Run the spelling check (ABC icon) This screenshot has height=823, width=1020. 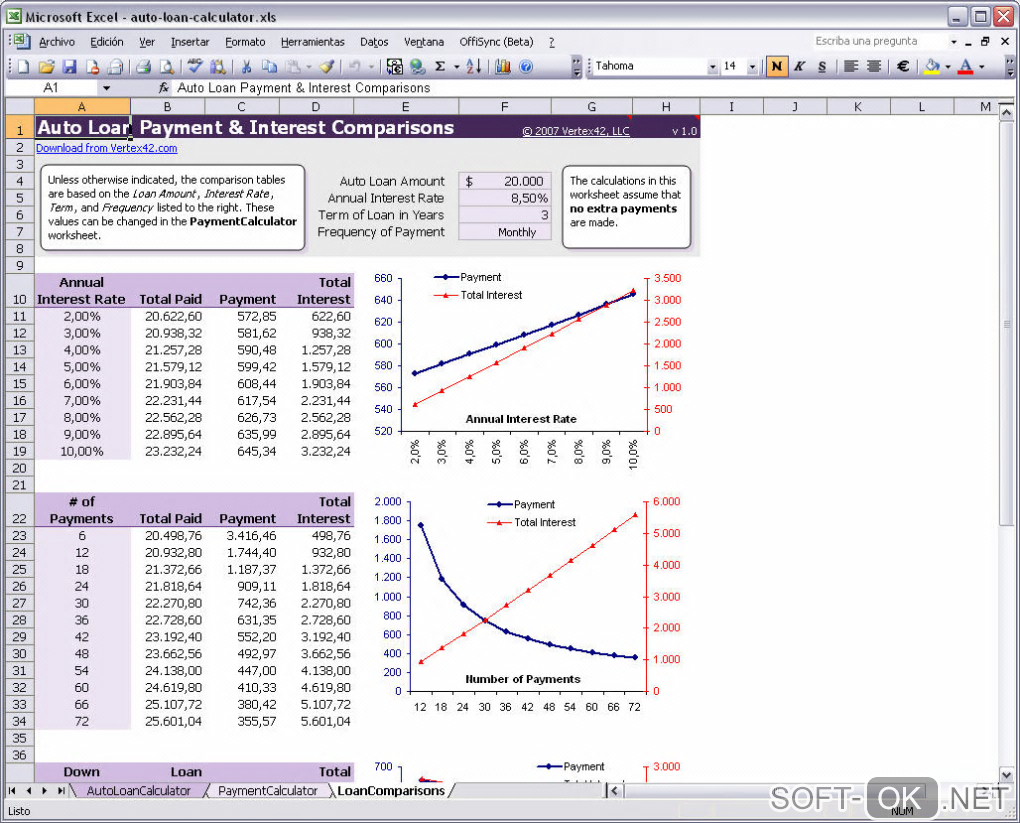pyautogui.click(x=195, y=66)
